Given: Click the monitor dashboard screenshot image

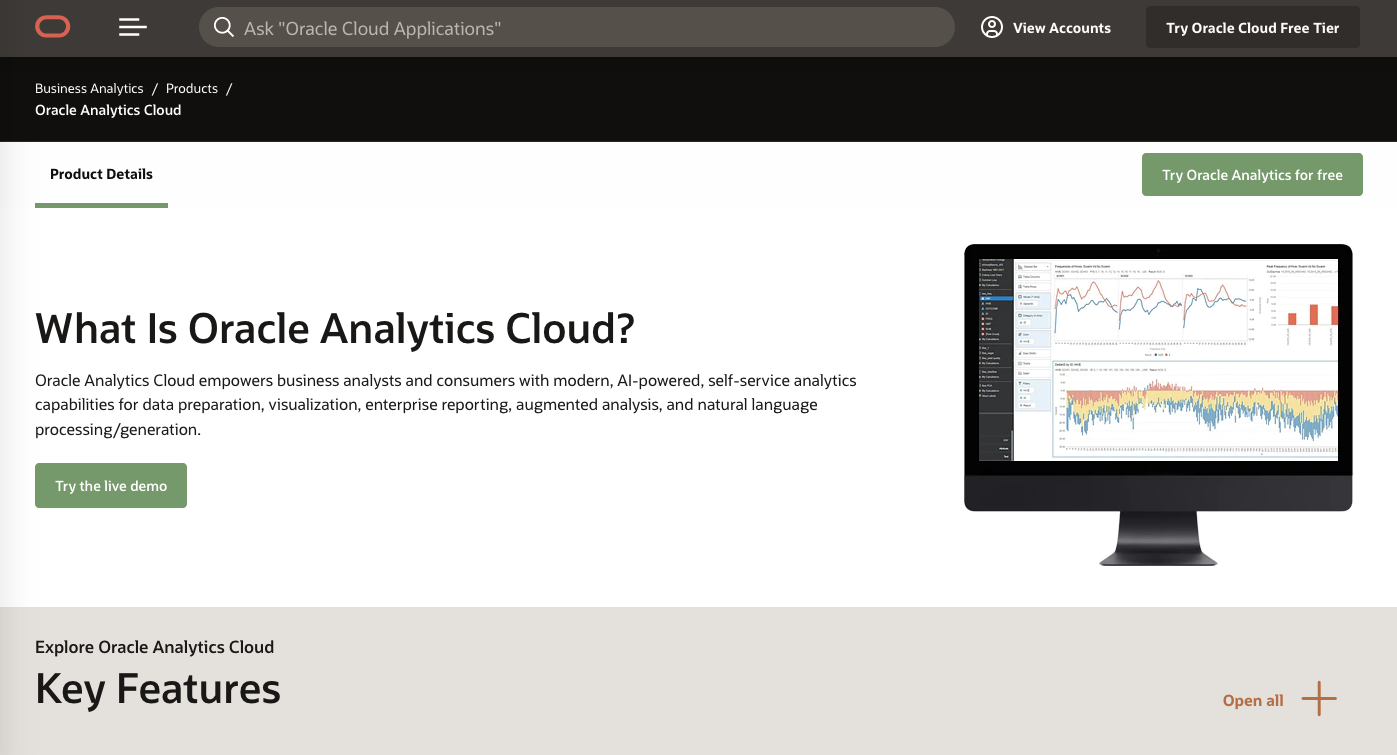Looking at the screenshot, I should point(1158,405).
